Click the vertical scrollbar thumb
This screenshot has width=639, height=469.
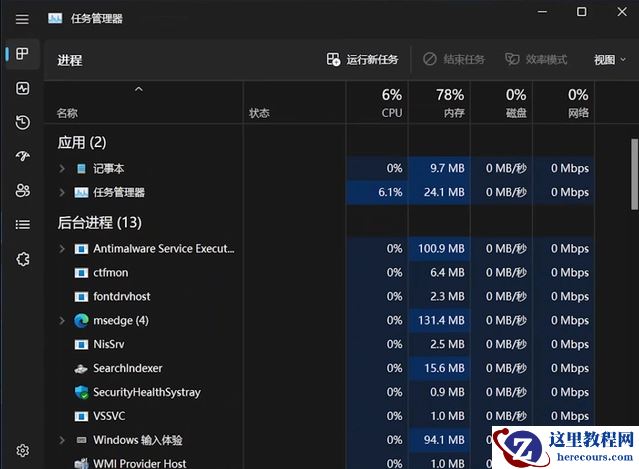click(x=635, y=174)
